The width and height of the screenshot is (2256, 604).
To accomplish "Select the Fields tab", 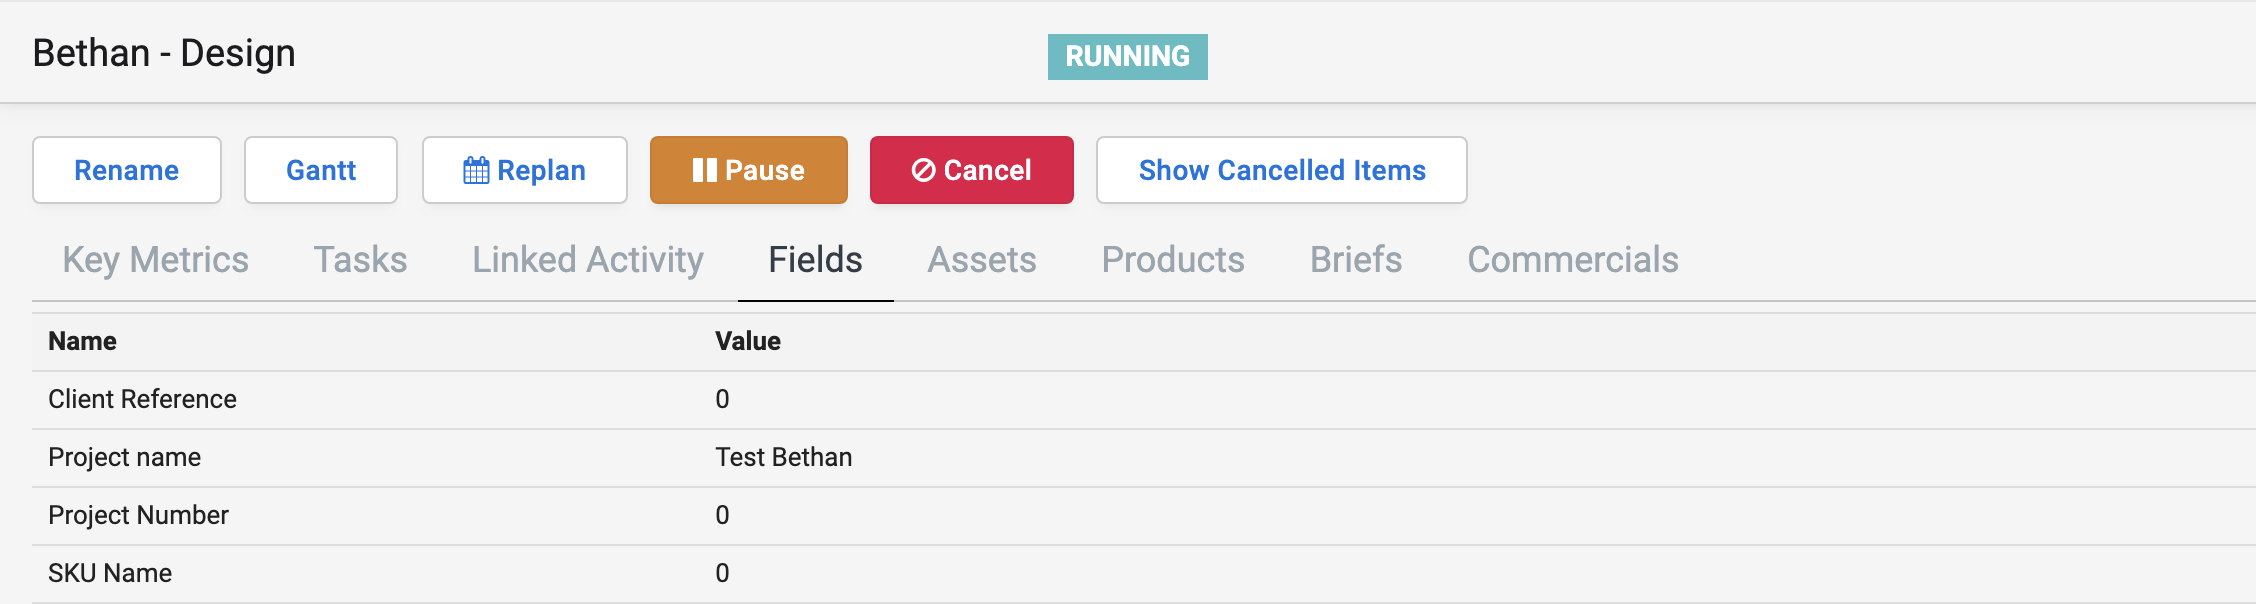I will pos(815,260).
